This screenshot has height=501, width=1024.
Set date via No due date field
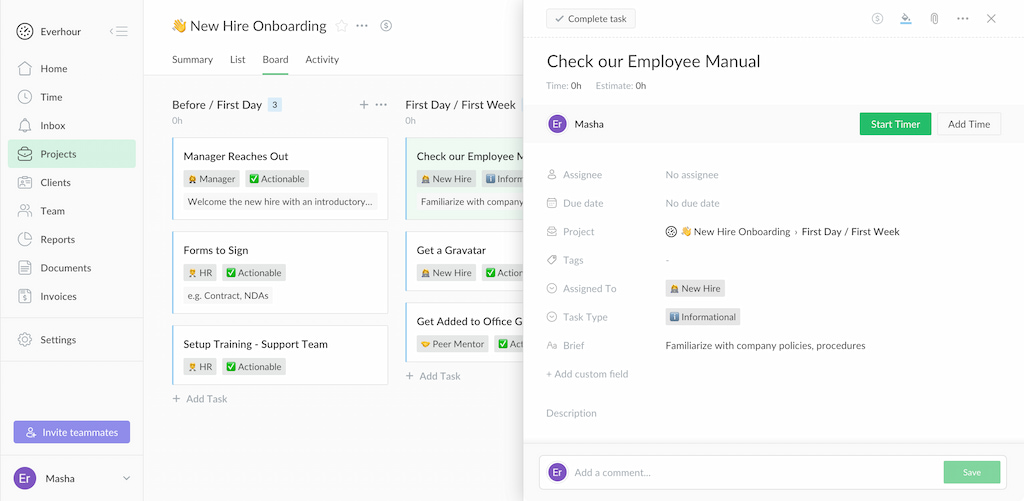click(x=692, y=203)
